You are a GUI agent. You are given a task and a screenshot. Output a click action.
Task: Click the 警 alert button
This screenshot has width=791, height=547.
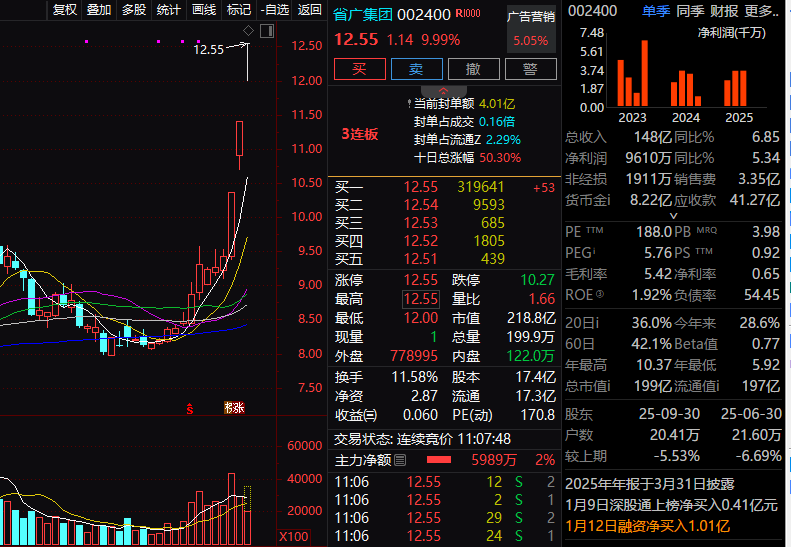(x=531, y=69)
